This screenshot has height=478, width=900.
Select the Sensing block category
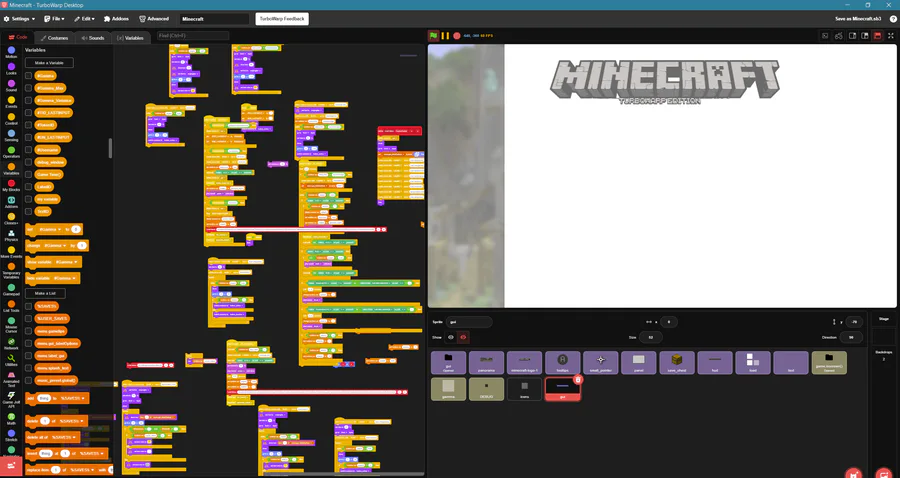click(11, 135)
